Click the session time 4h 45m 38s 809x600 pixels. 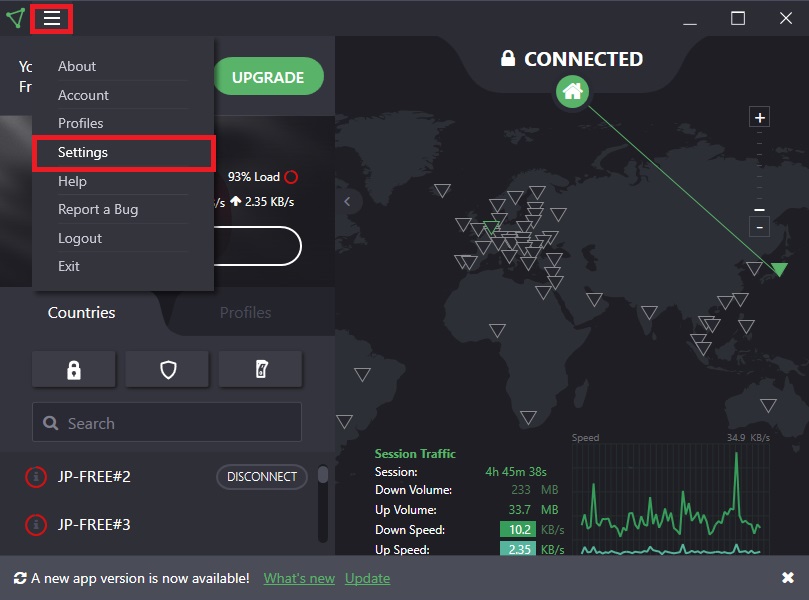pyautogui.click(x=516, y=472)
